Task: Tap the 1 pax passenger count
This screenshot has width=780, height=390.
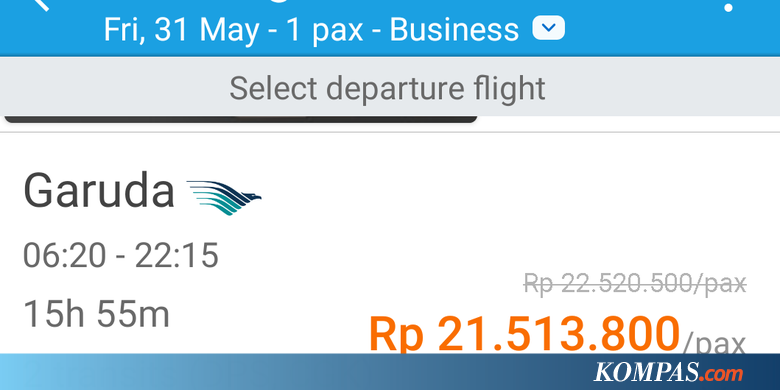Action: (x=323, y=31)
